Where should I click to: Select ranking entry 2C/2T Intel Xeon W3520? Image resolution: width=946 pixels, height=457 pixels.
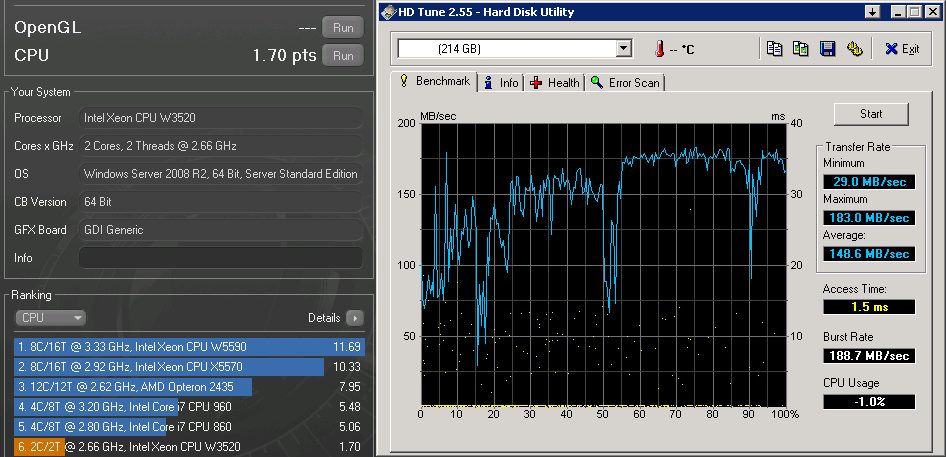click(x=189, y=447)
